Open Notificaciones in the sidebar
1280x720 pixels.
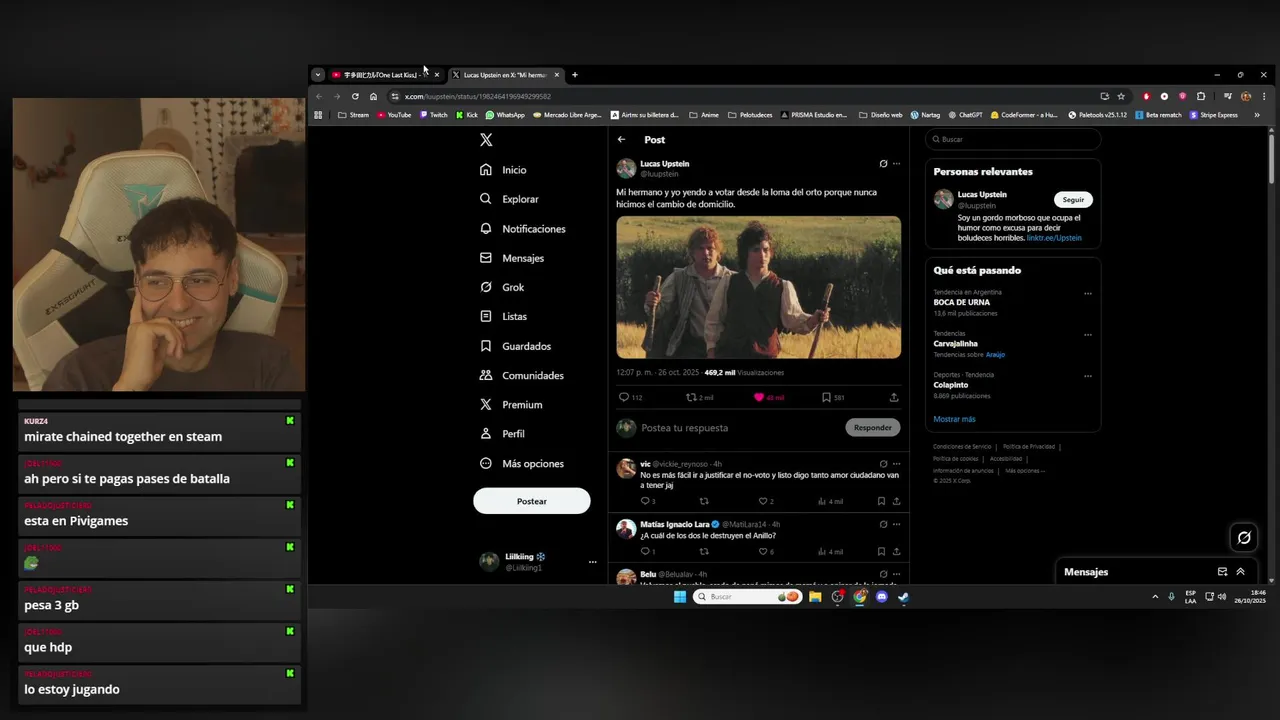pyautogui.click(x=522, y=229)
